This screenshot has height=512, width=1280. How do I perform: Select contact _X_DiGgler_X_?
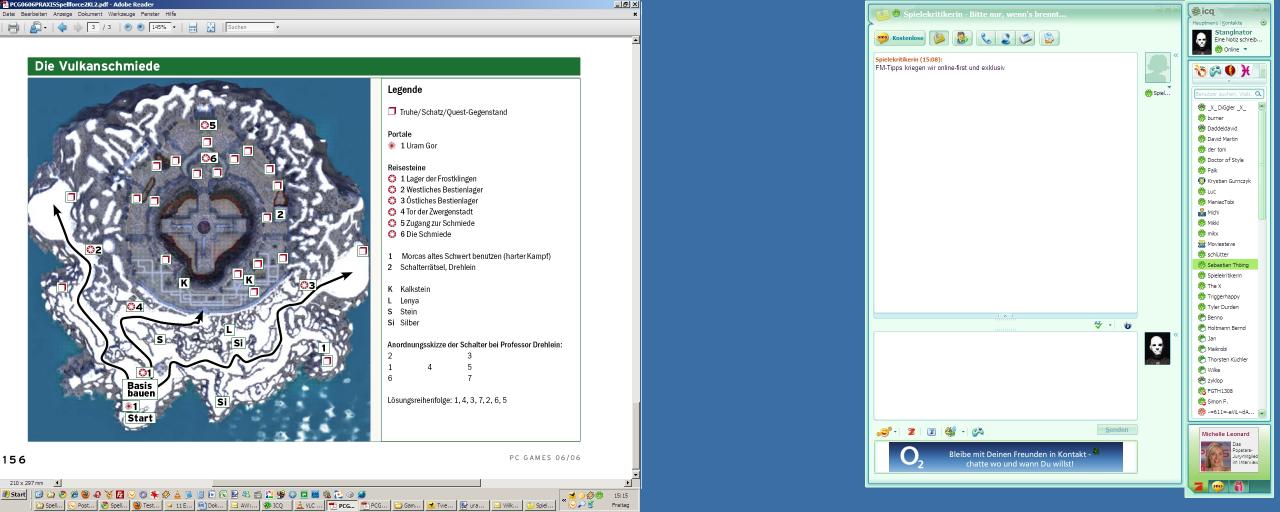coord(1226,107)
